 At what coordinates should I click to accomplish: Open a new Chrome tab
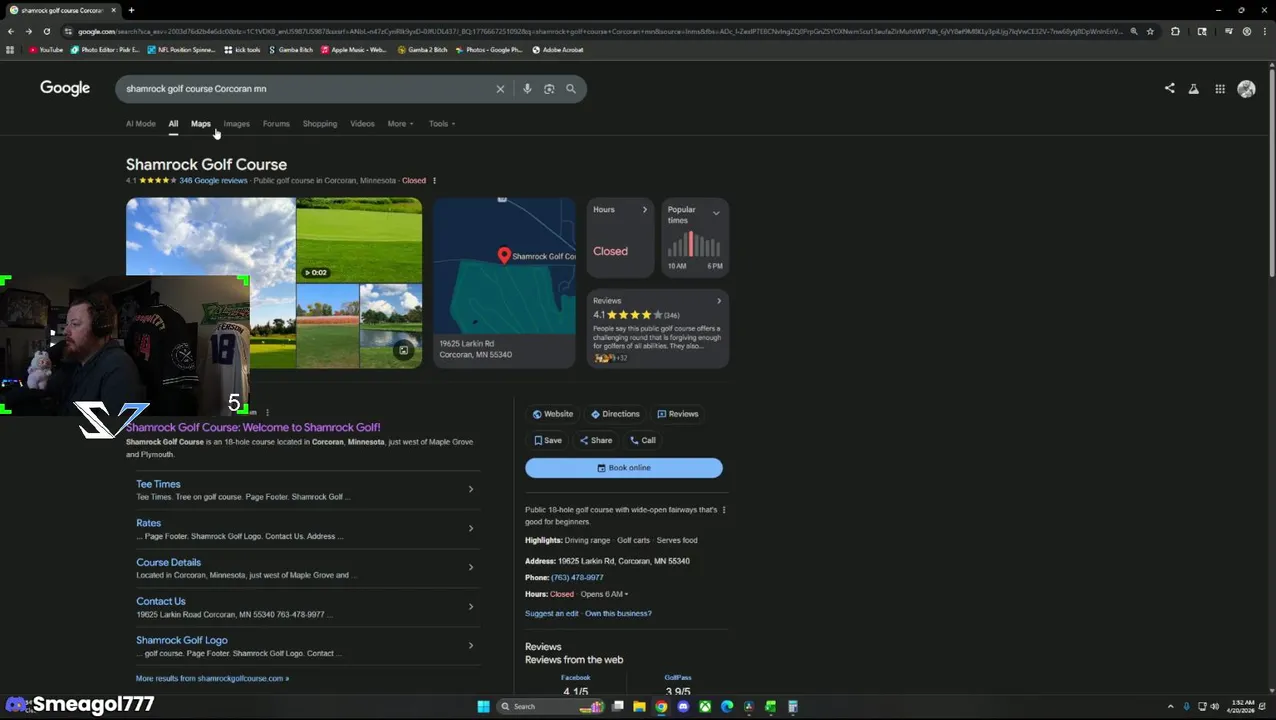pyautogui.click(x=131, y=10)
